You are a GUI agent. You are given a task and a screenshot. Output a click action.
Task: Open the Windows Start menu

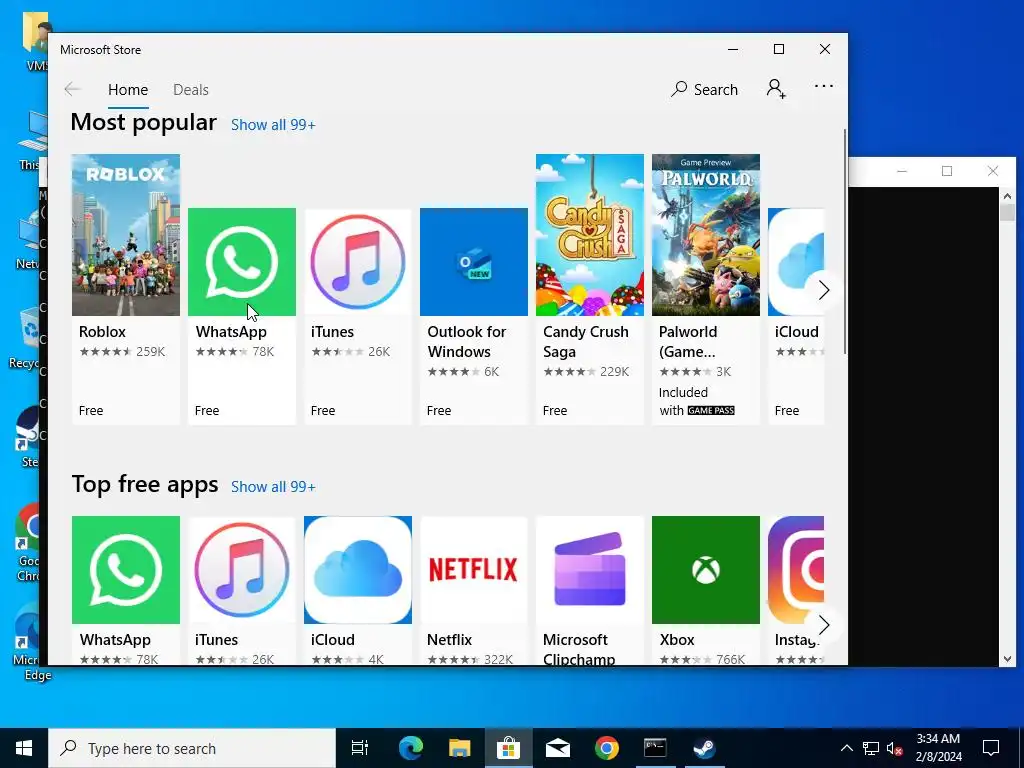[x=24, y=748]
